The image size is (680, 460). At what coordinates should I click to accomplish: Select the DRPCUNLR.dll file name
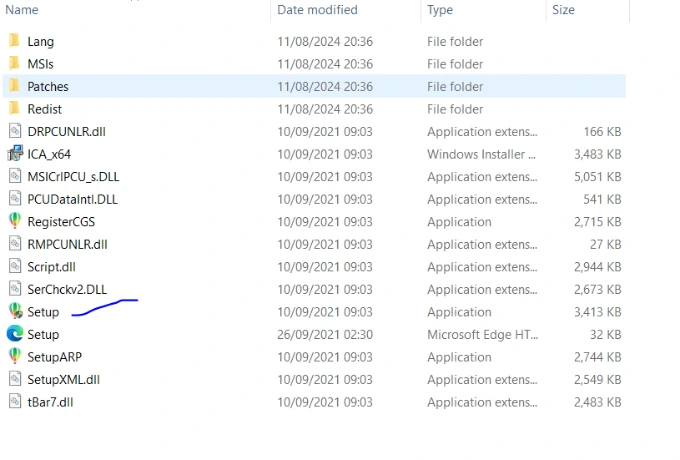coord(66,132)
